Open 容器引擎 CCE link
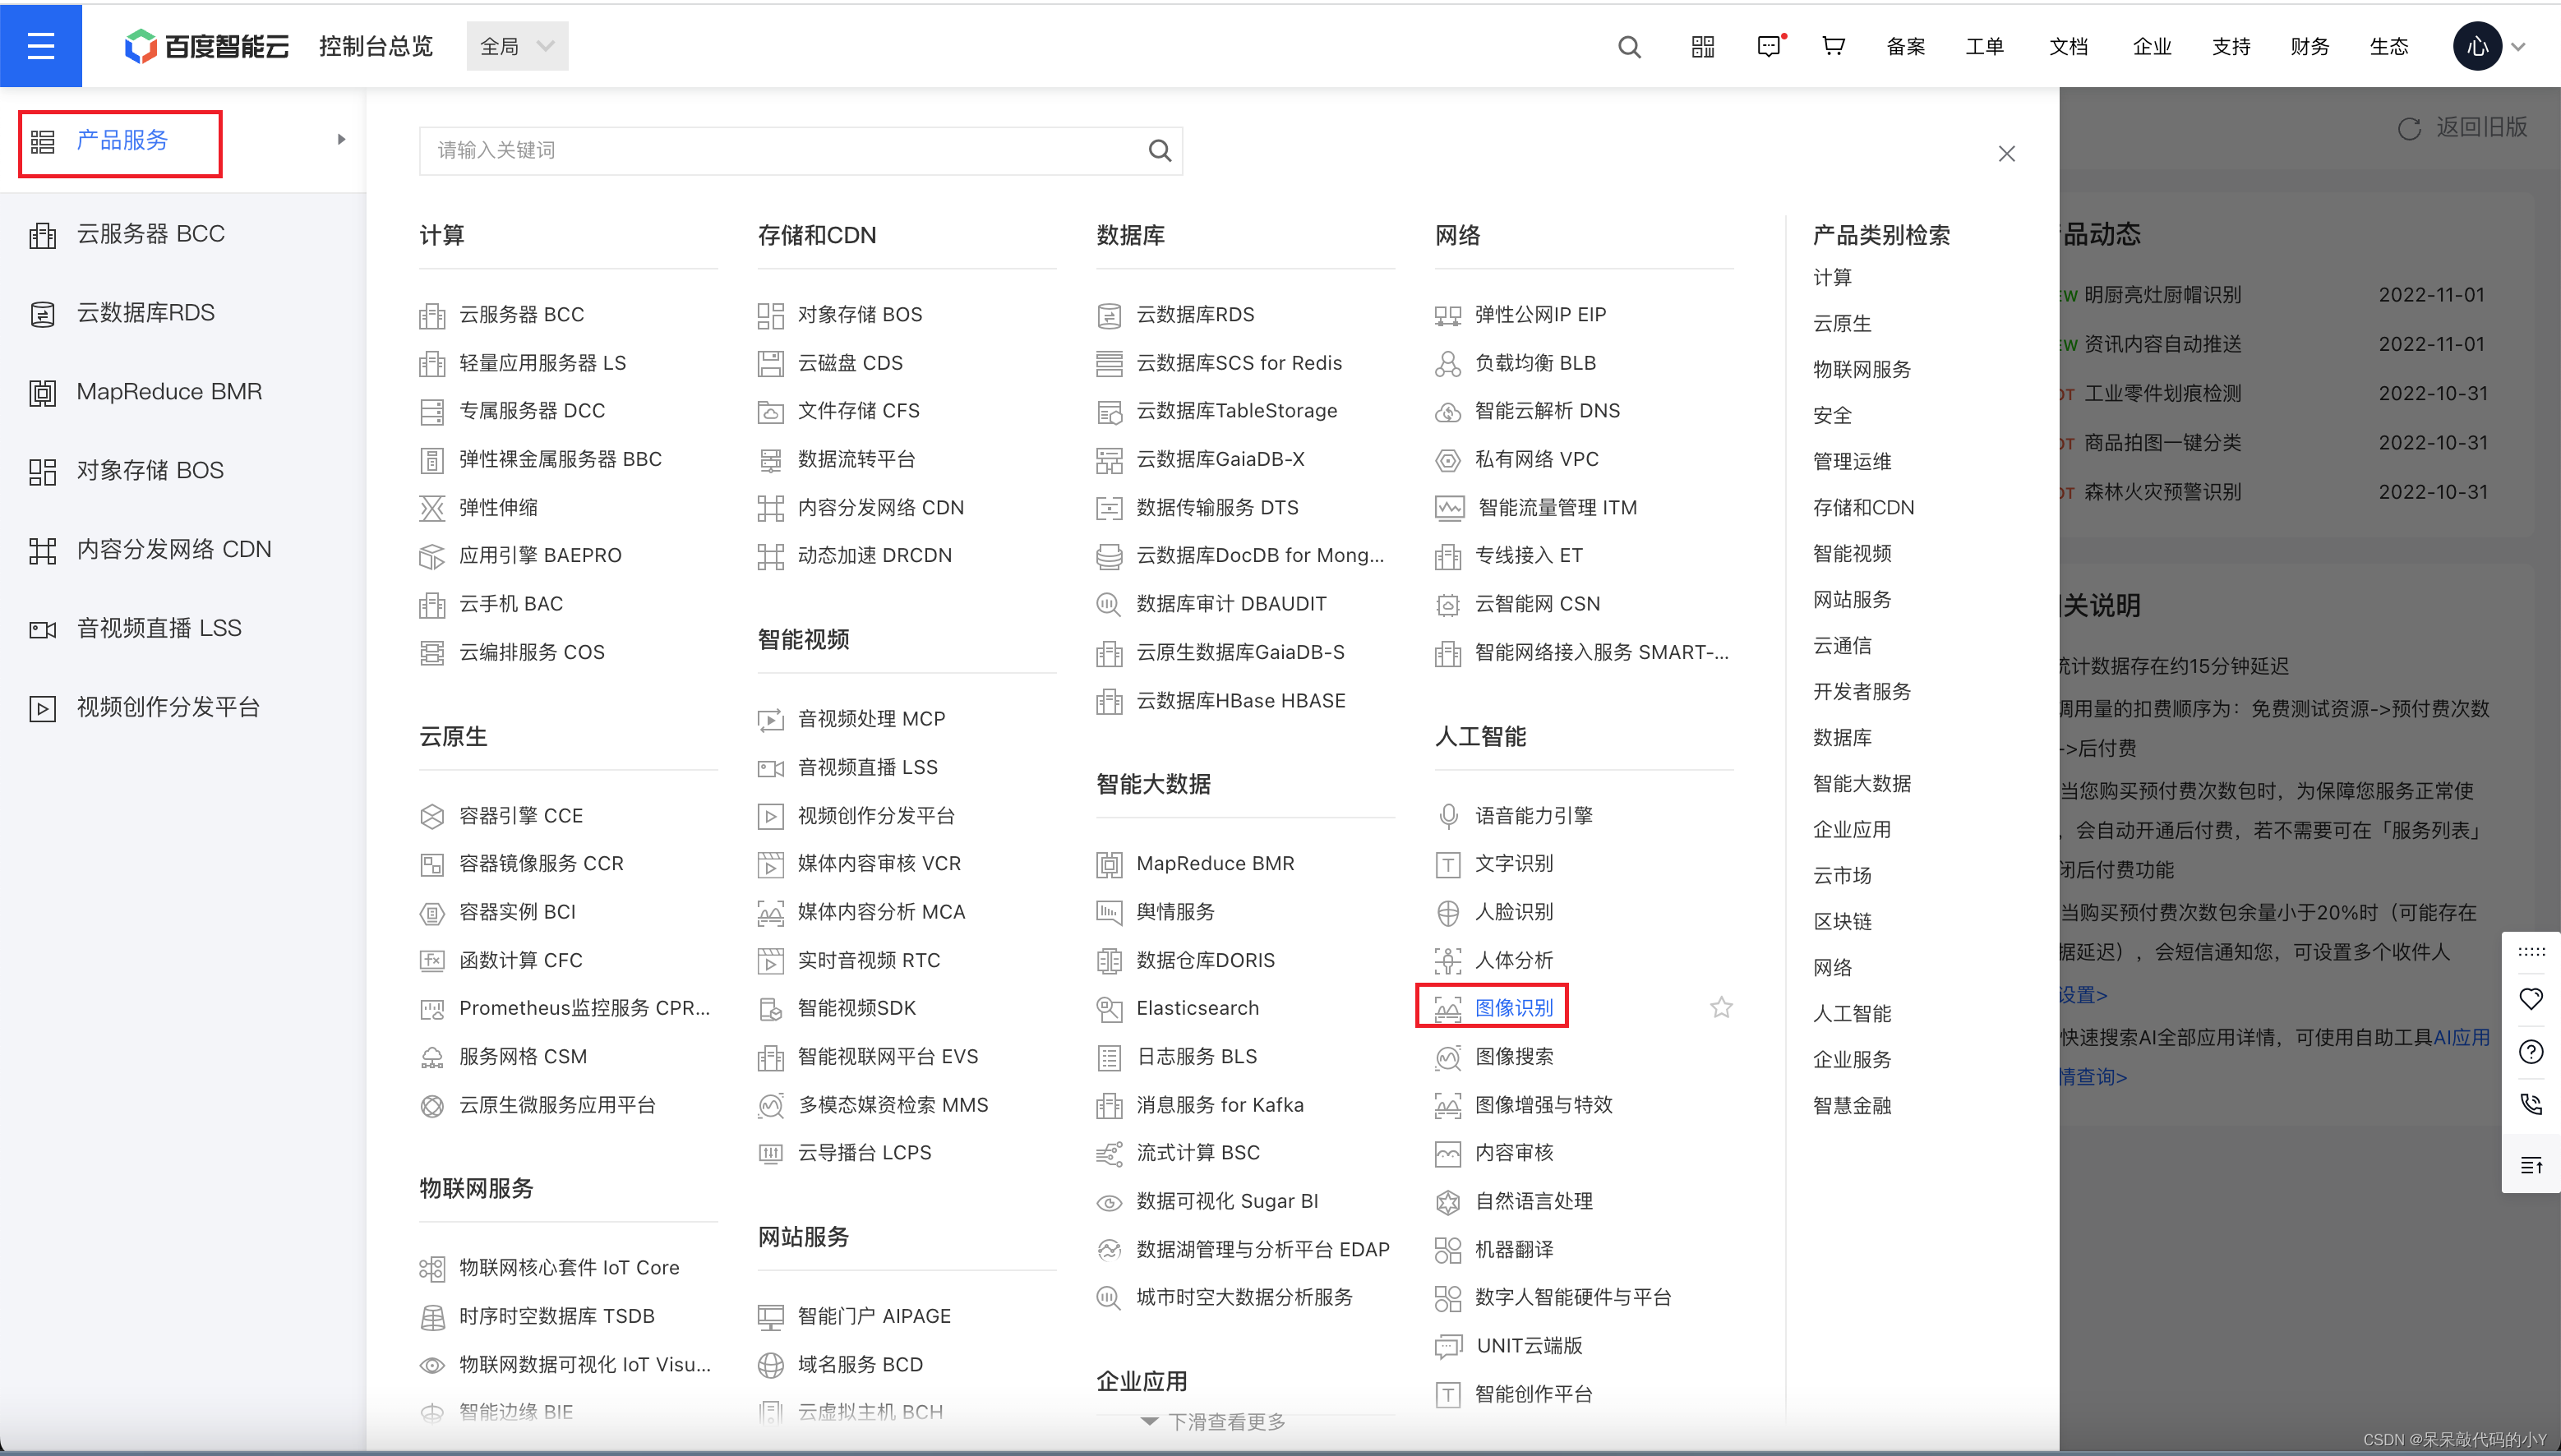 (x=520, y=816)
